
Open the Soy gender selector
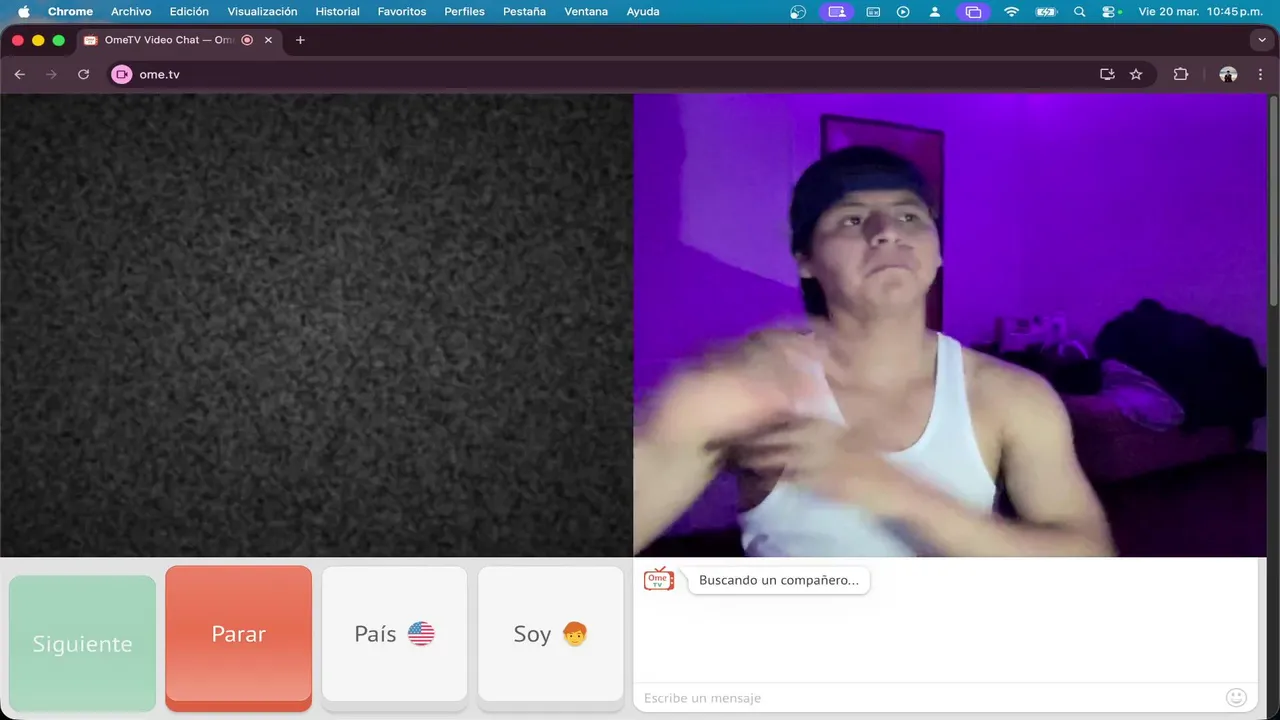tap(550, 634)
